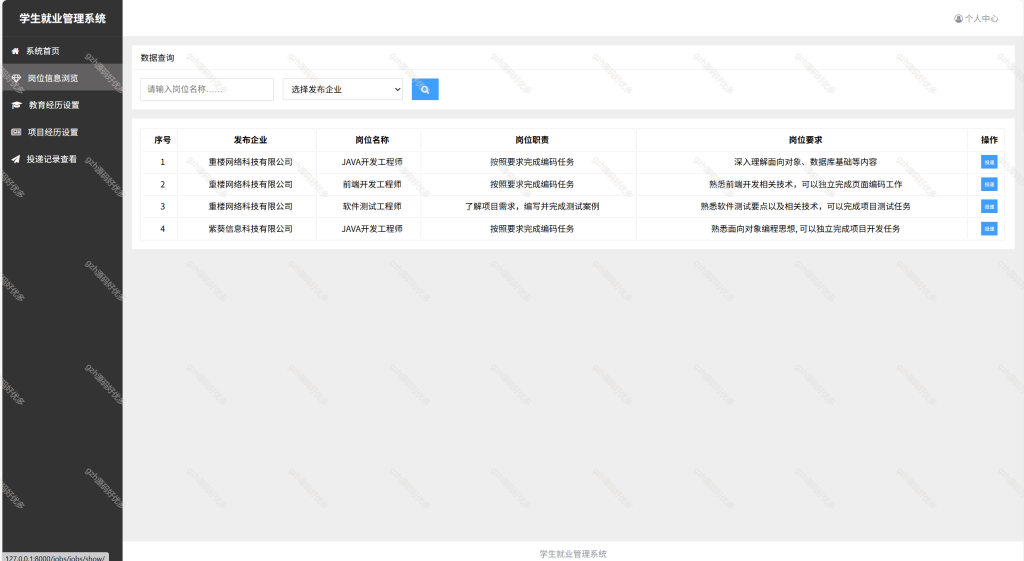1024x561 pixels.
Task: Click 深入理解面向对象、数据库基础等内容 cell
Action: point(805,162)
